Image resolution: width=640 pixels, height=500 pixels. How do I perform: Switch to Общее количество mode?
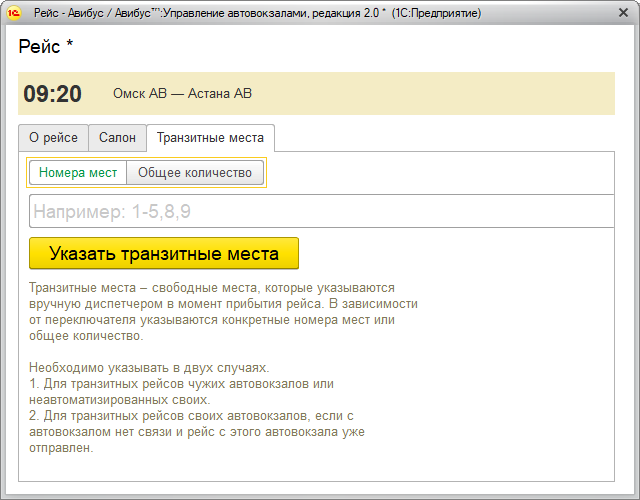195,173
